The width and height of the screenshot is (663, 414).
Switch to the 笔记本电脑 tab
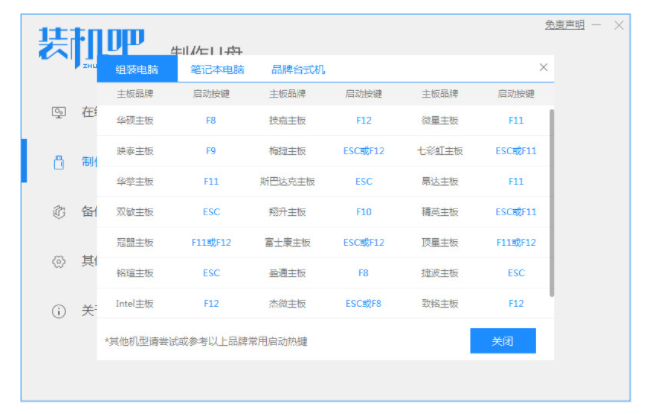(217, 70)
